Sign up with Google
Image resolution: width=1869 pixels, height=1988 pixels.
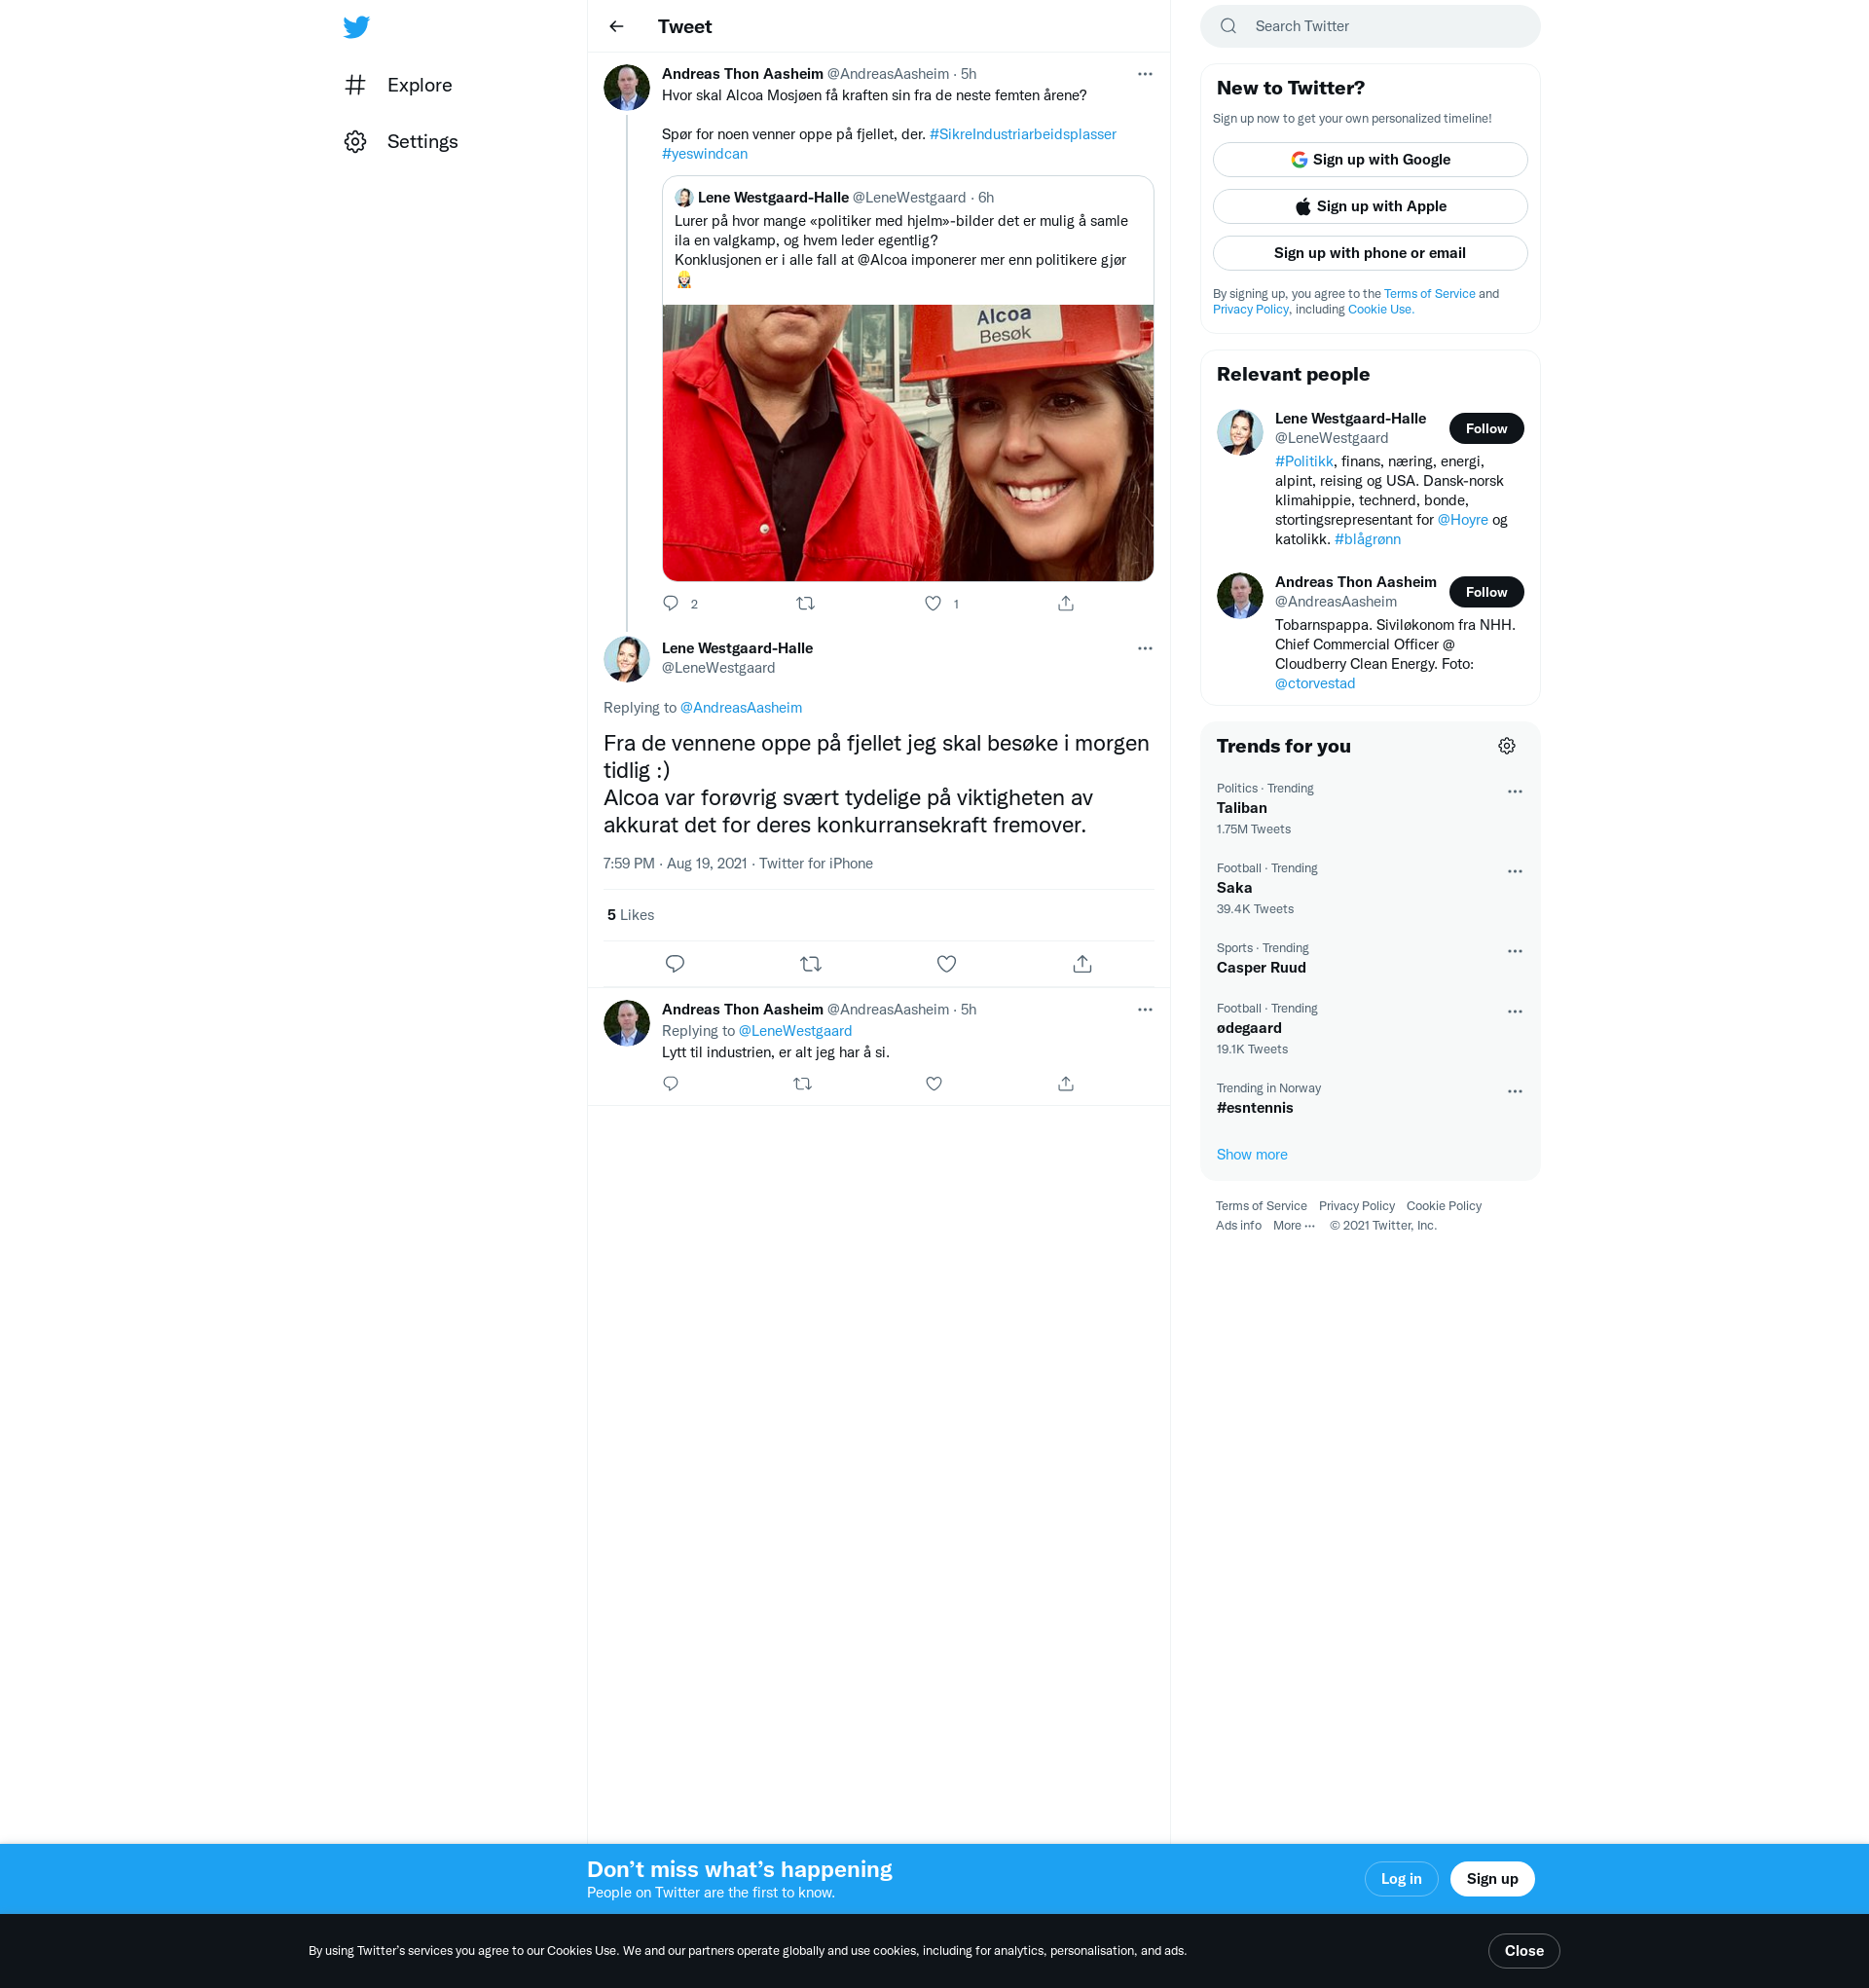(x=1370, y=160)
